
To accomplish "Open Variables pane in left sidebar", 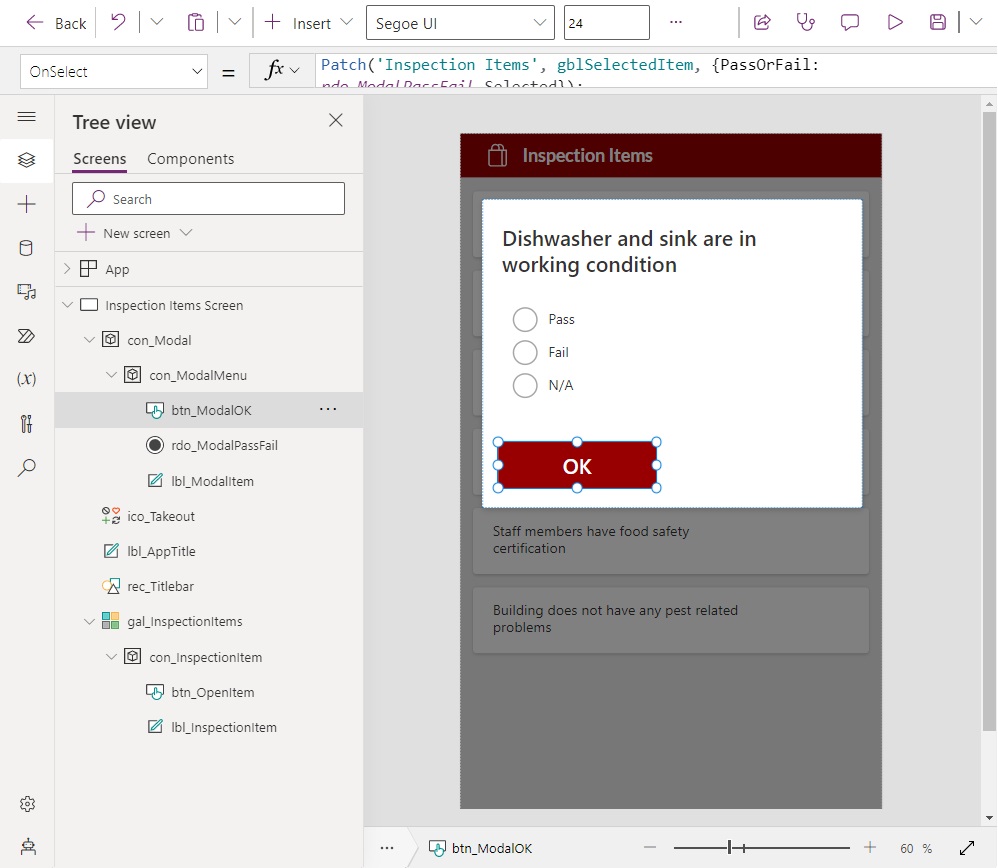I will [x=26, y=379].
